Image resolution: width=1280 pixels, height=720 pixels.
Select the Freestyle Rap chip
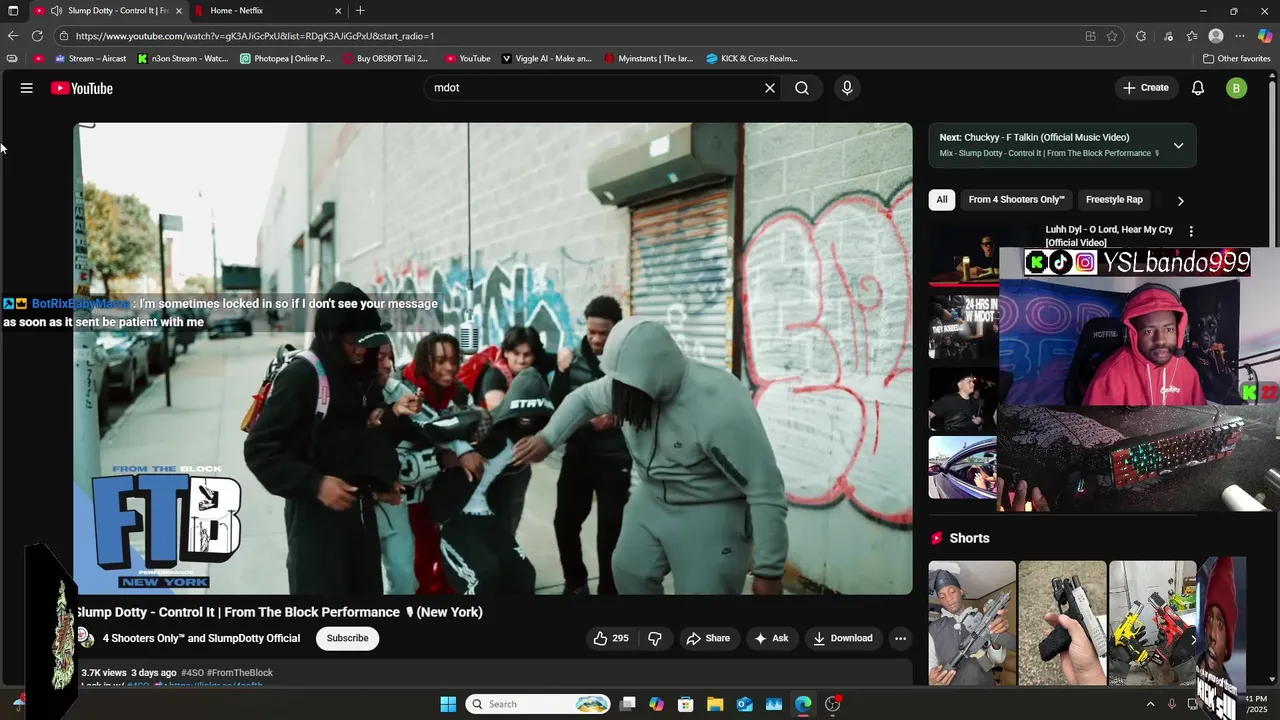[x=1114, y=199]
